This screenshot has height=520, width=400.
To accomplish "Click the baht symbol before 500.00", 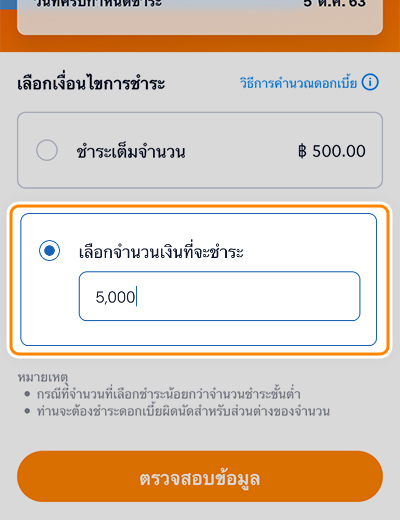I will (302, 151).
